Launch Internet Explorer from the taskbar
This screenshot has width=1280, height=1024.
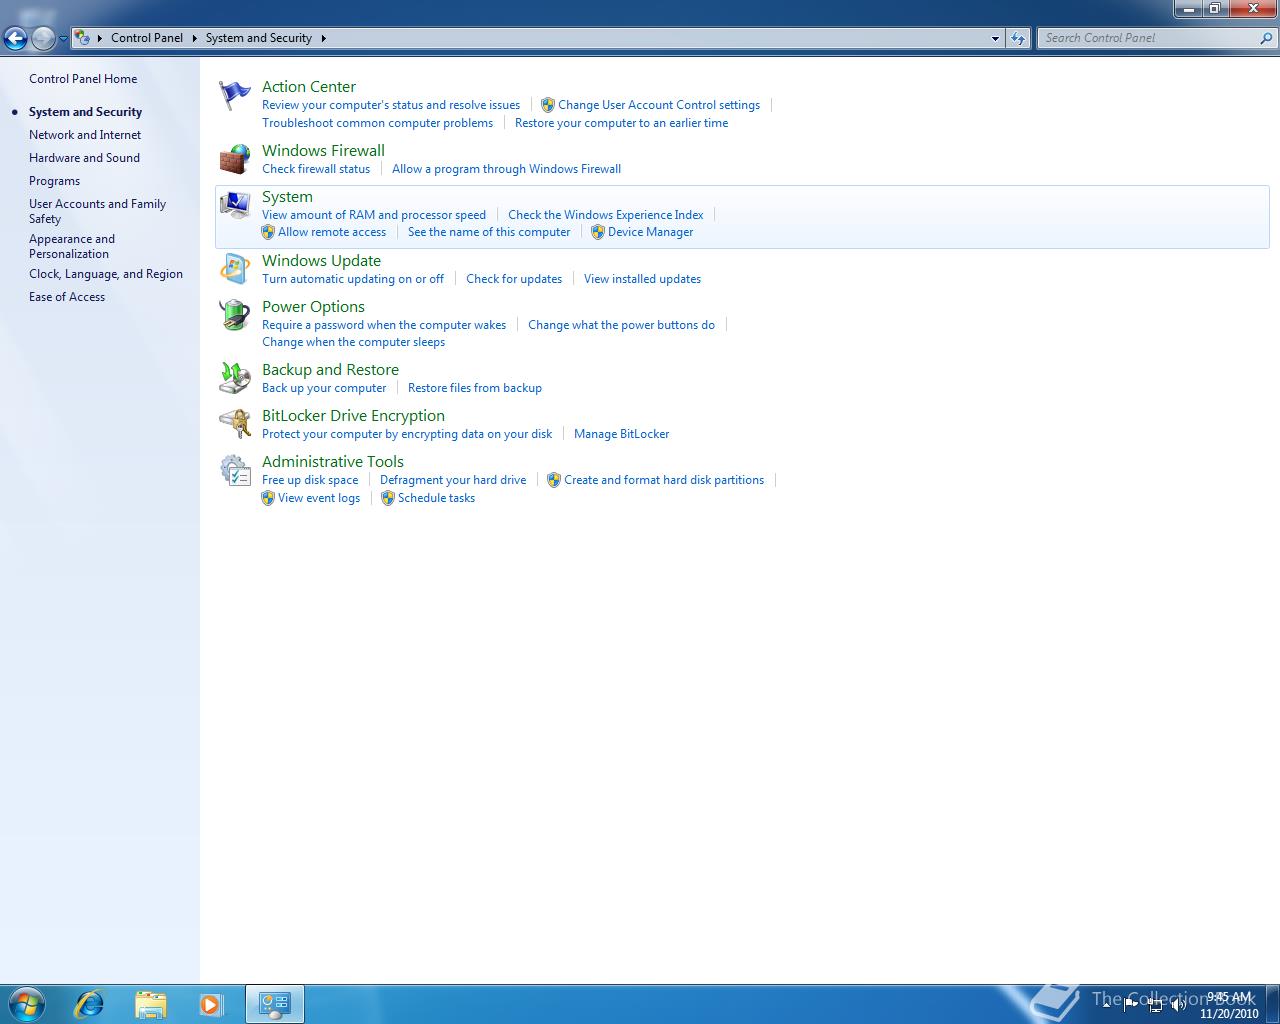pyautogui.click(x=89, y=1003)
